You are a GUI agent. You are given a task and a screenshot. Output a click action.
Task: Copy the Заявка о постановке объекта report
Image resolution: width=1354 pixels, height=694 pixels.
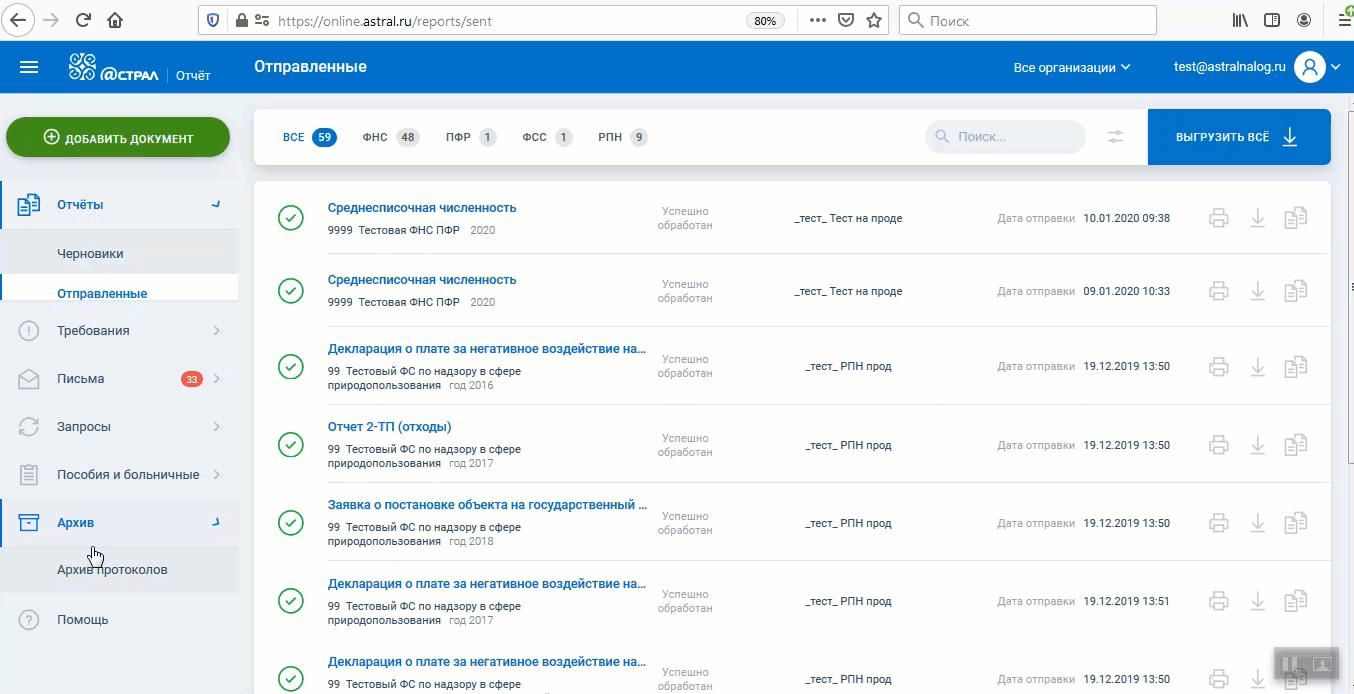pos(1296,523)
